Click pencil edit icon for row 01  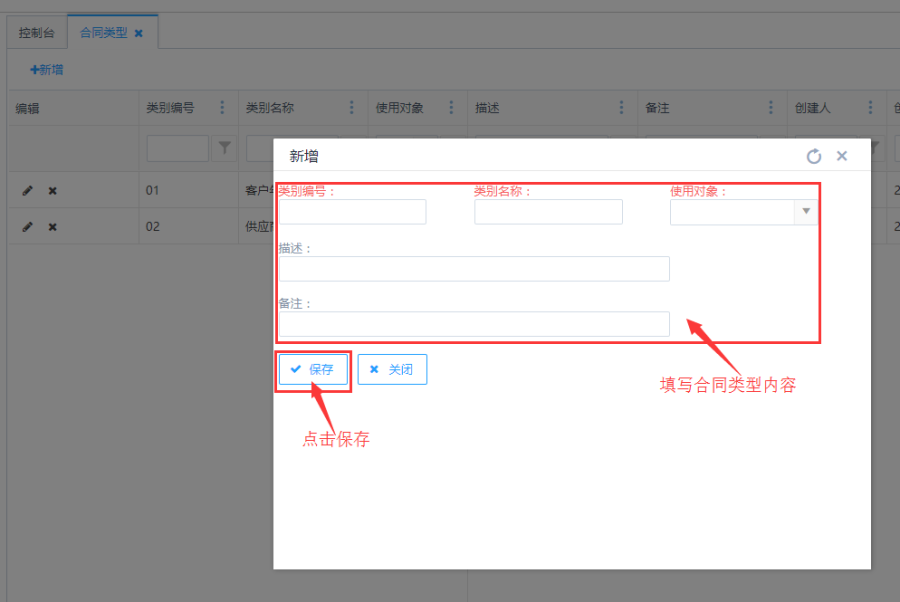[x=28, y=190]
